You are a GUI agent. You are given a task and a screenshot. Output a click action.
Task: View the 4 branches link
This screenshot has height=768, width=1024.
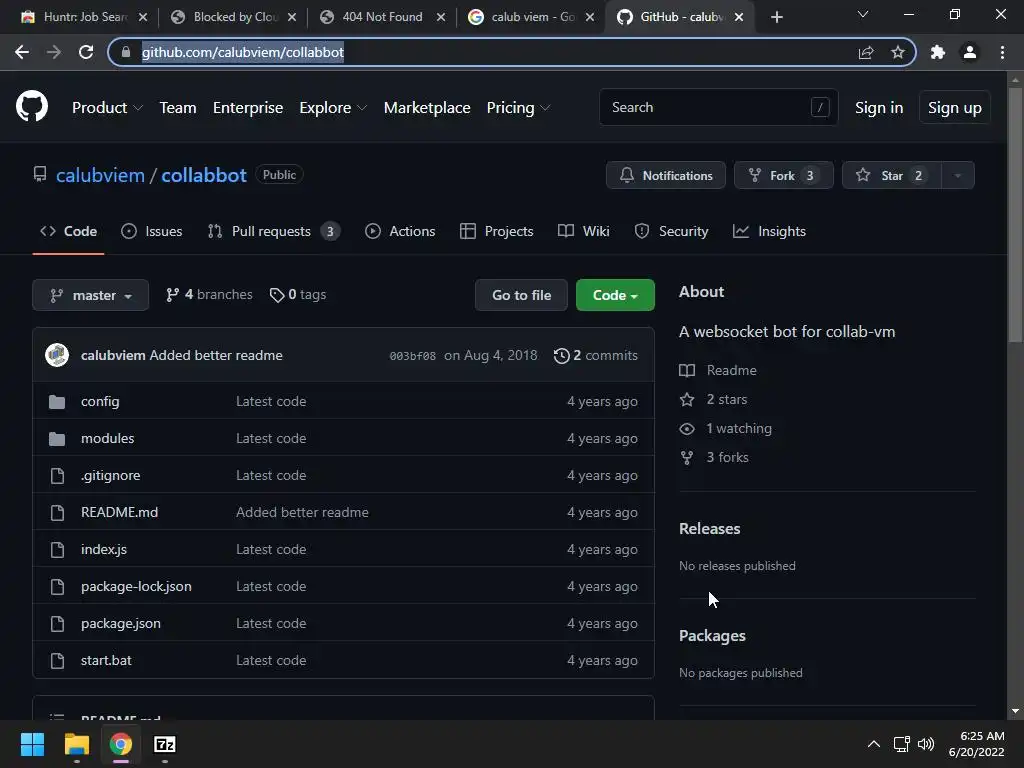point(209,295)
